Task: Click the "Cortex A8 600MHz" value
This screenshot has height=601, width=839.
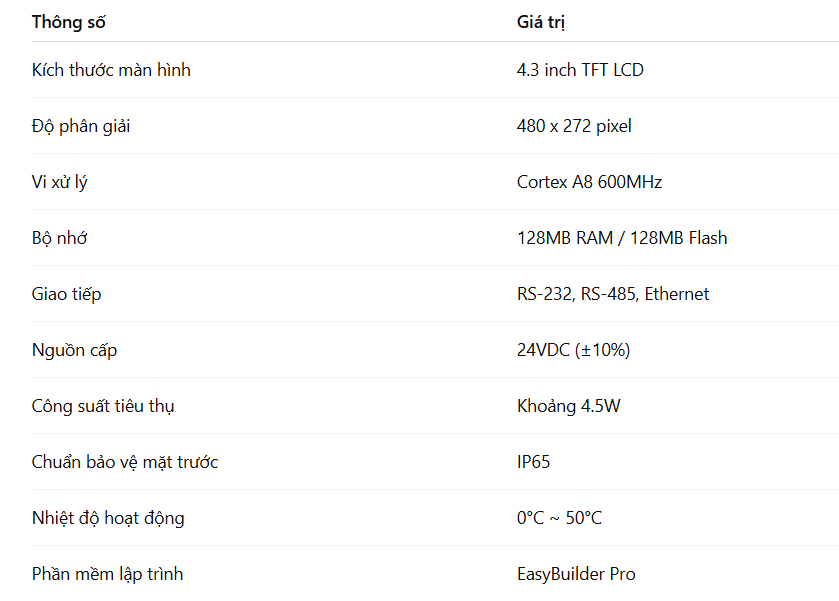Action: pos(589,182)
